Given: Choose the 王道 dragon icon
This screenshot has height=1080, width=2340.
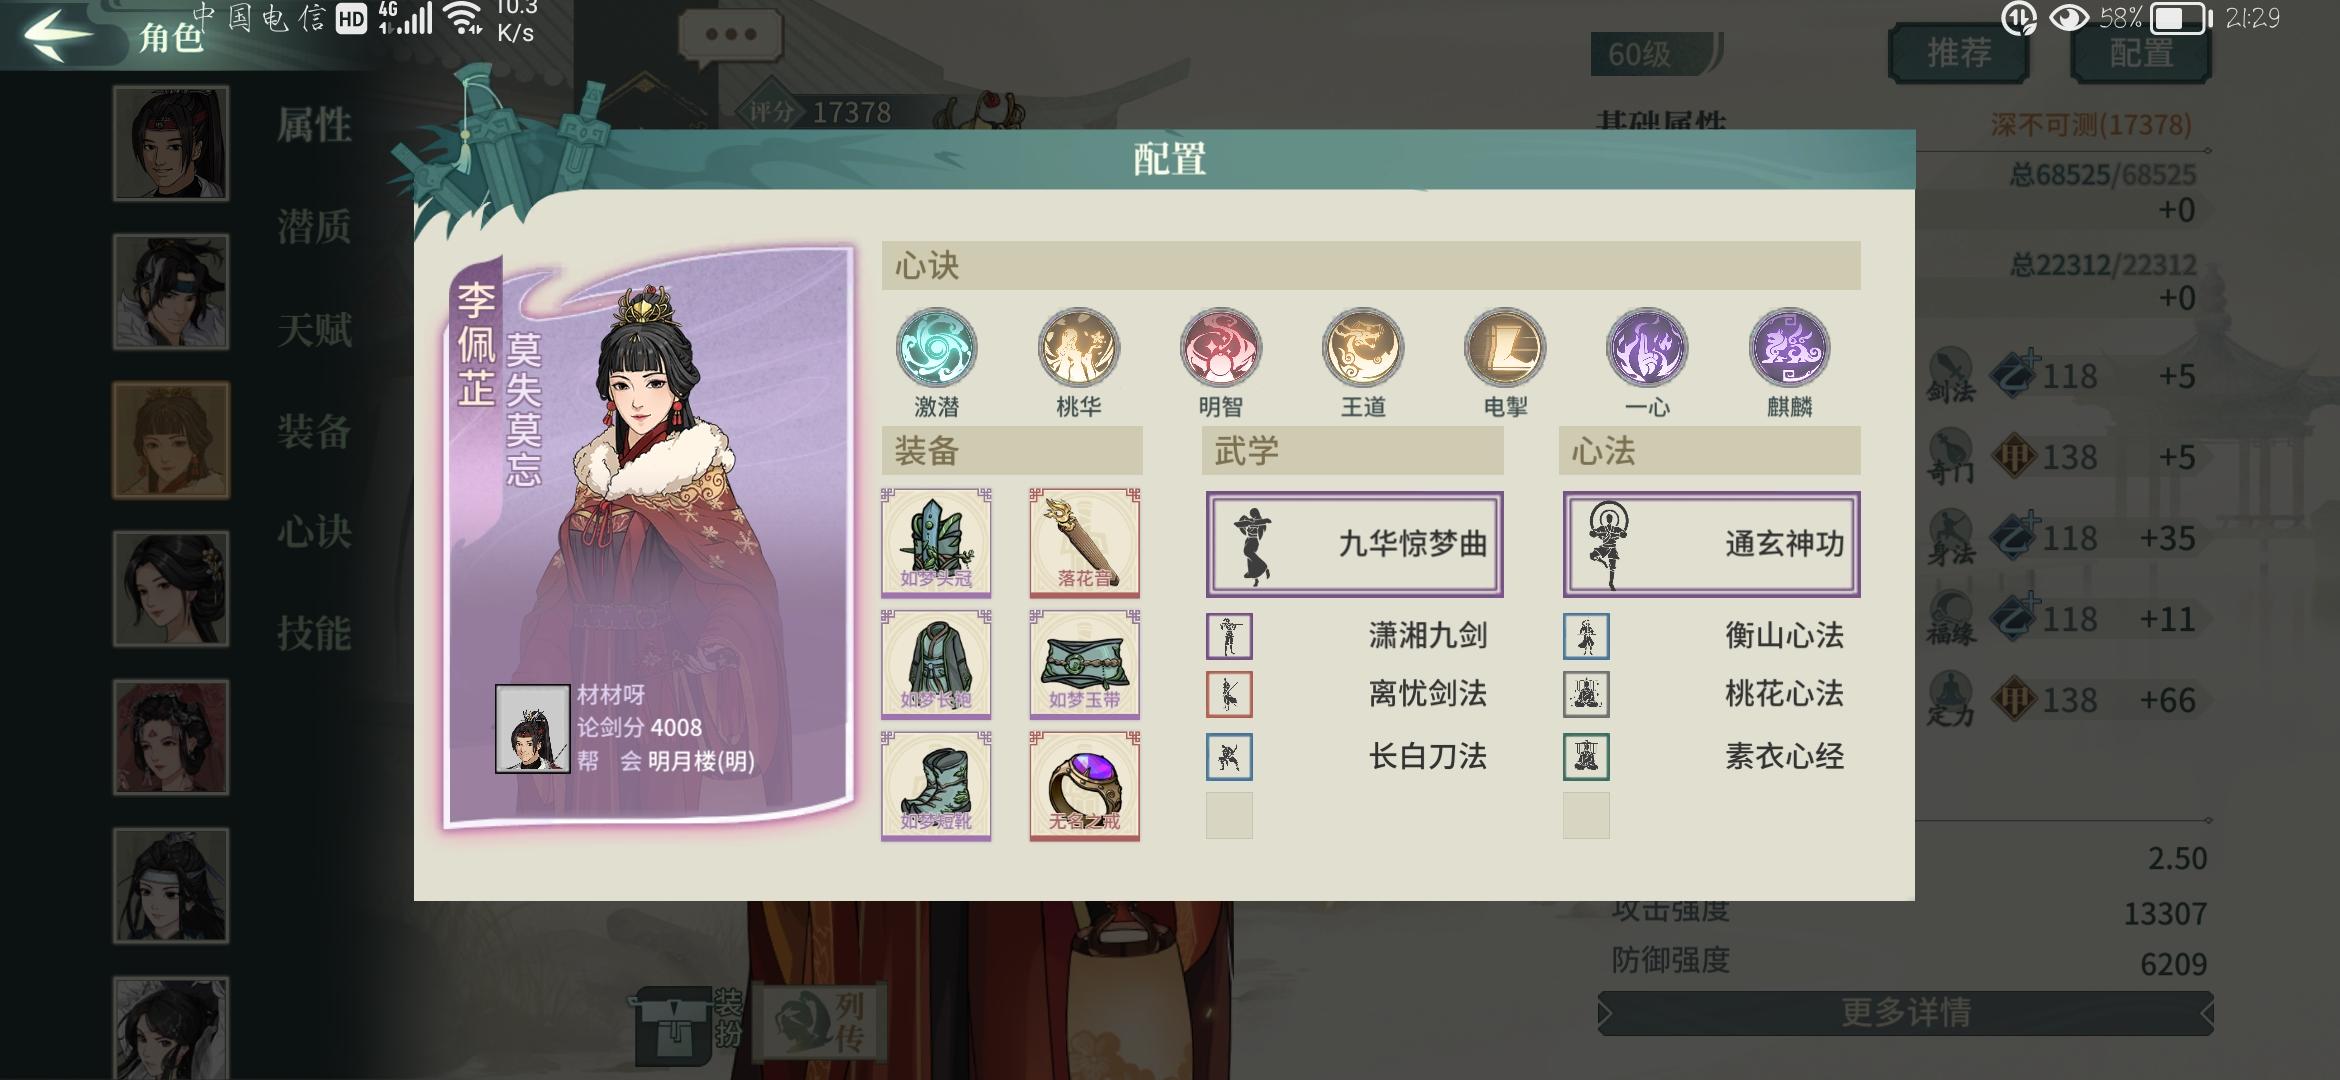Looking at the screenshot, I should click(x=1362, y=348).
